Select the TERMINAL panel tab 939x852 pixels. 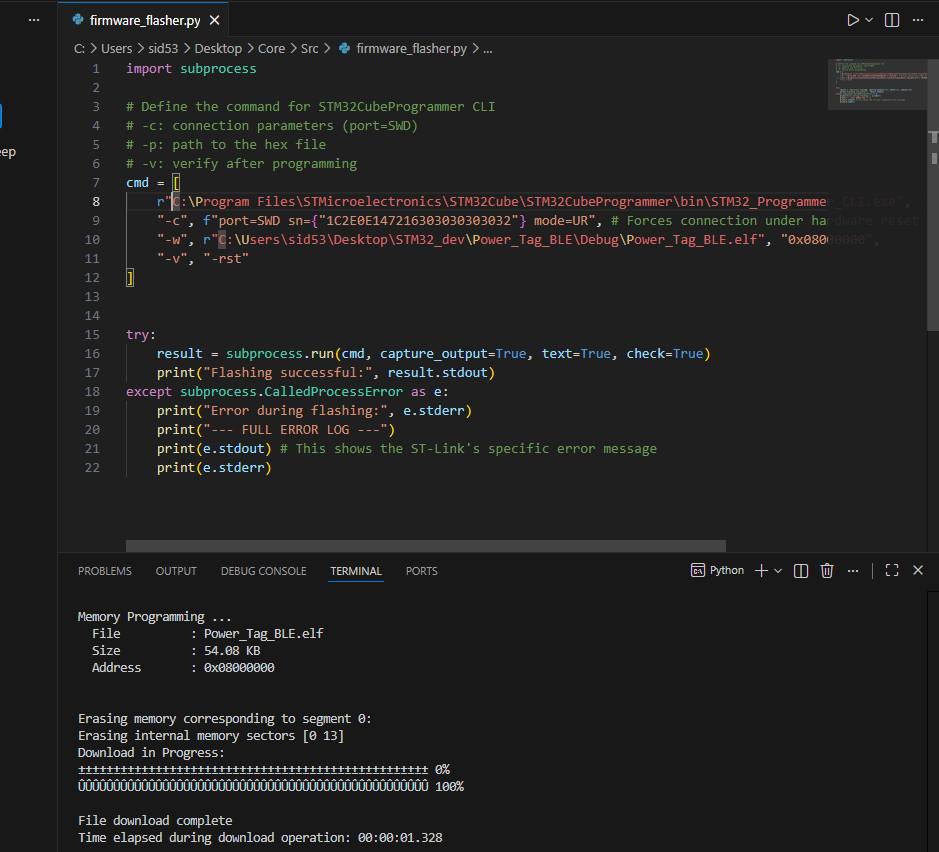pyautogui.click(x=356, y=571)
